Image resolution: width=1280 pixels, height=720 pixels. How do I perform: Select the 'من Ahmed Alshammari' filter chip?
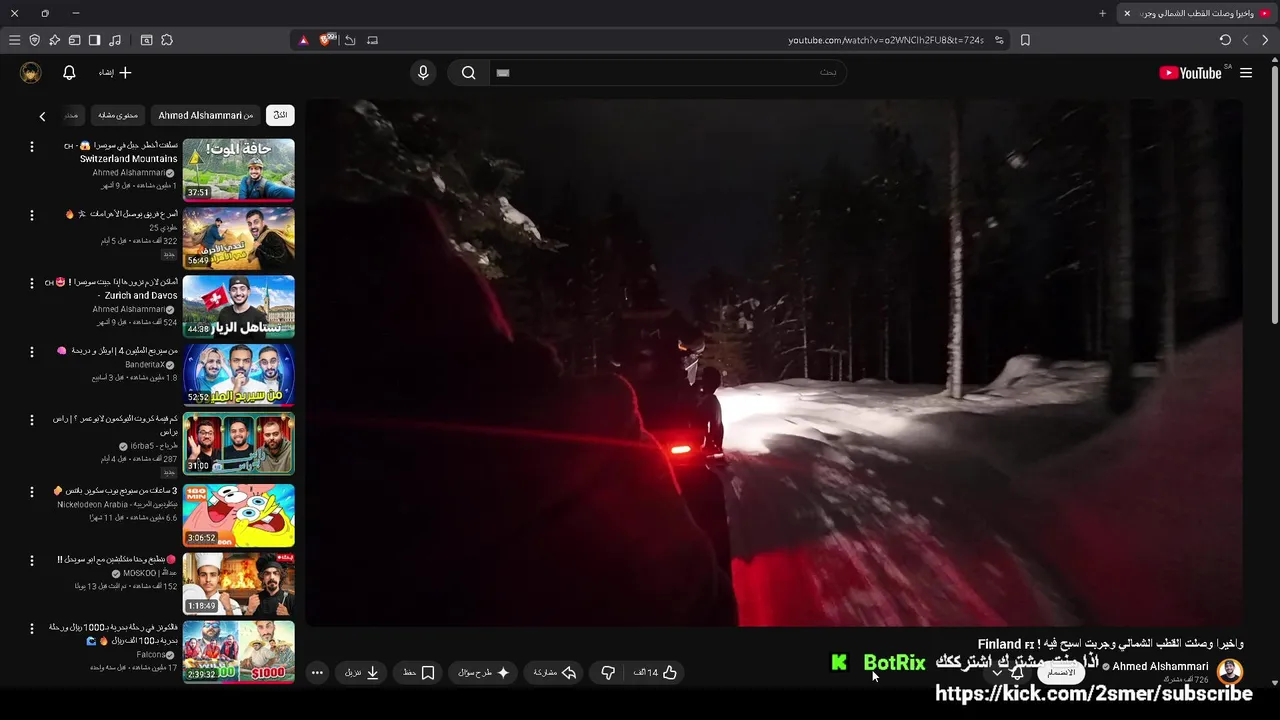click(x=206, y=115)
